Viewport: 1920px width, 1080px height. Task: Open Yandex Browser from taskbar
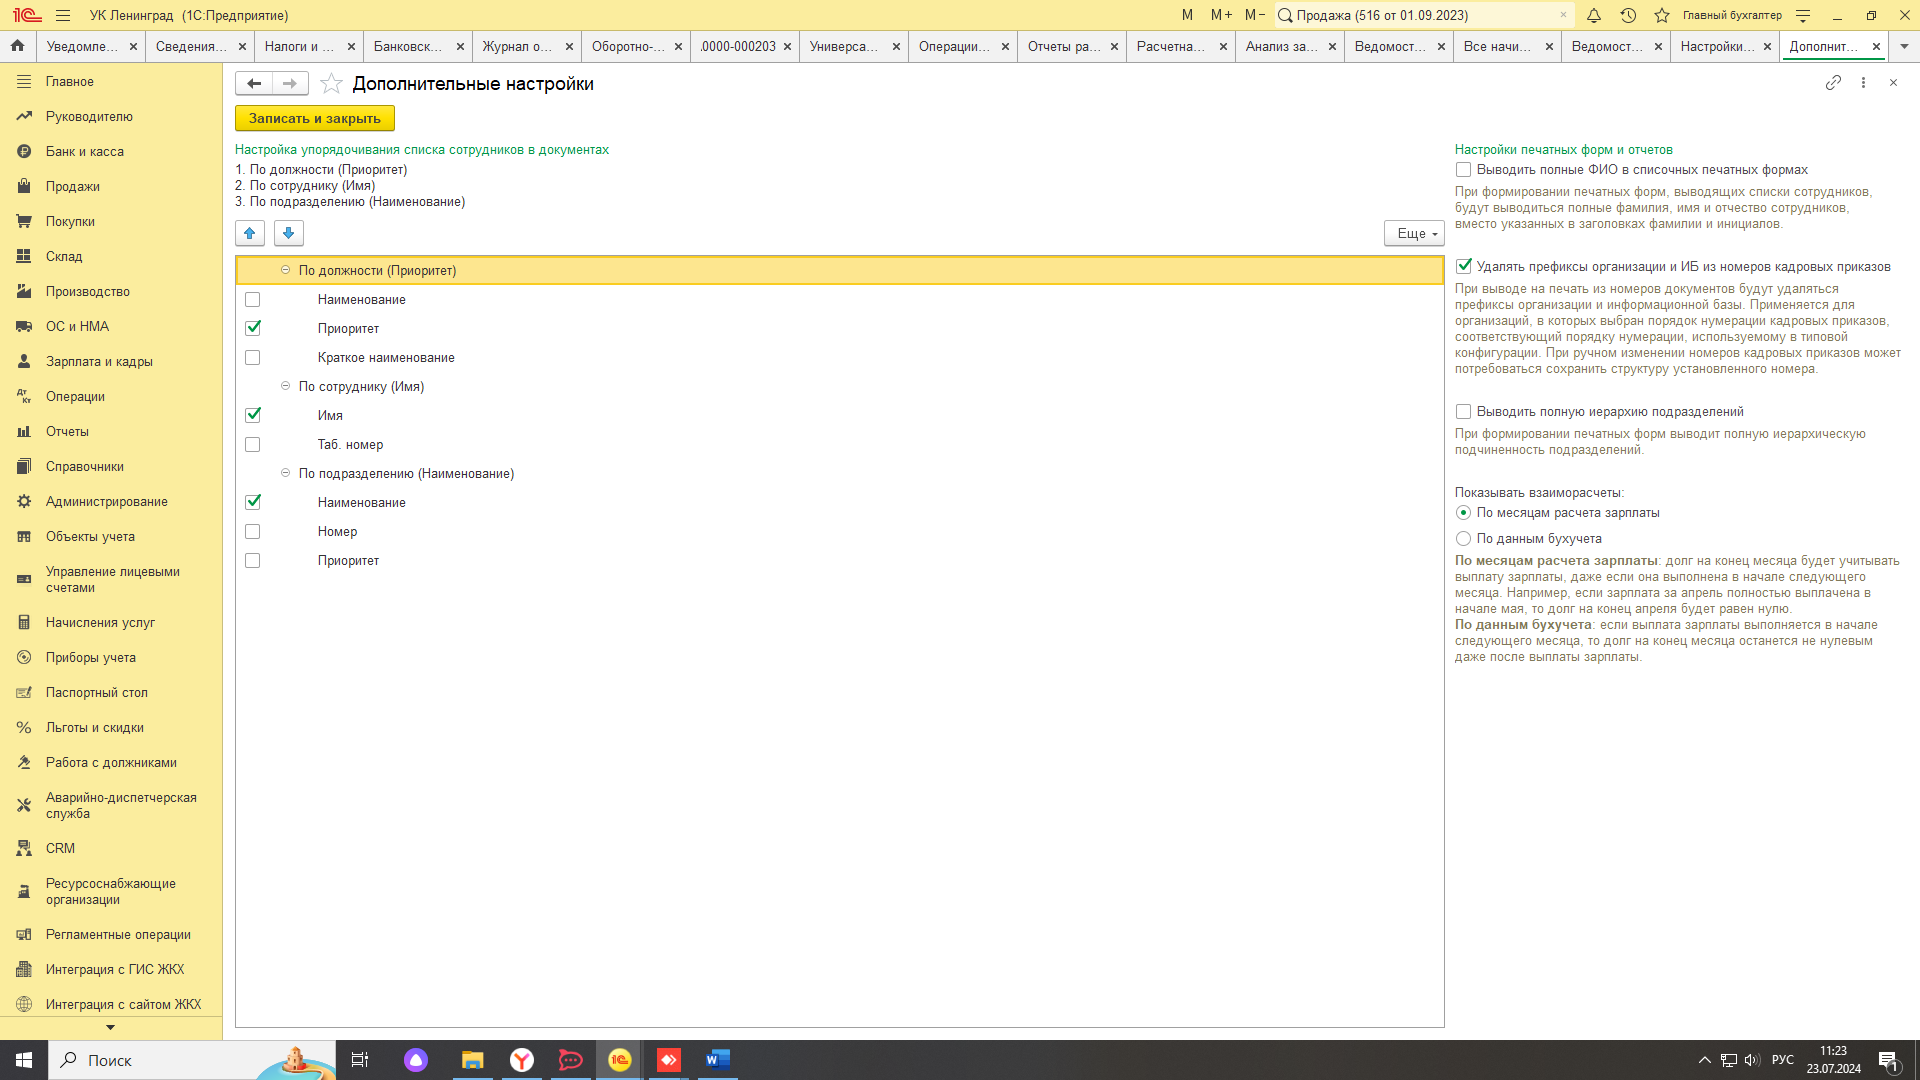(x=522, y=1060)
